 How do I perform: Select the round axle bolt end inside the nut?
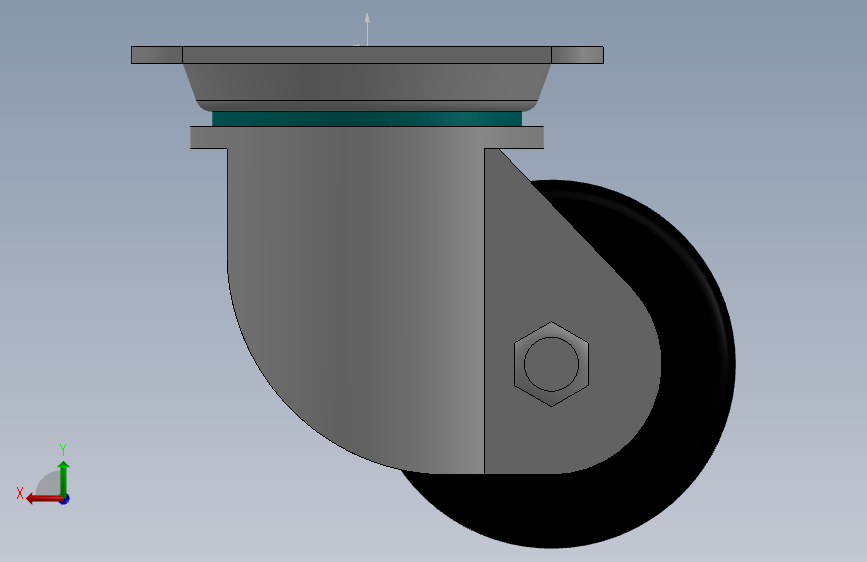point(551,364)
